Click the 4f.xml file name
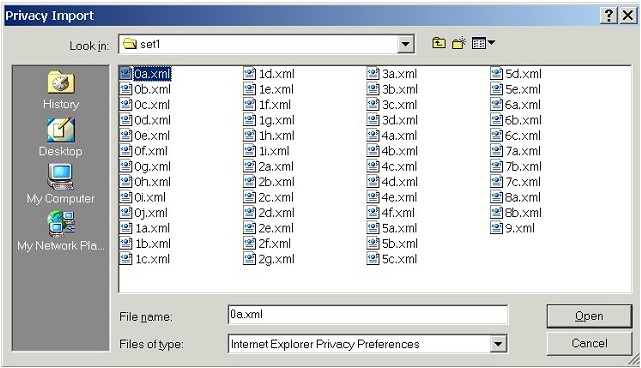This screenshot has height=368, width=641. tap(398, 213)
